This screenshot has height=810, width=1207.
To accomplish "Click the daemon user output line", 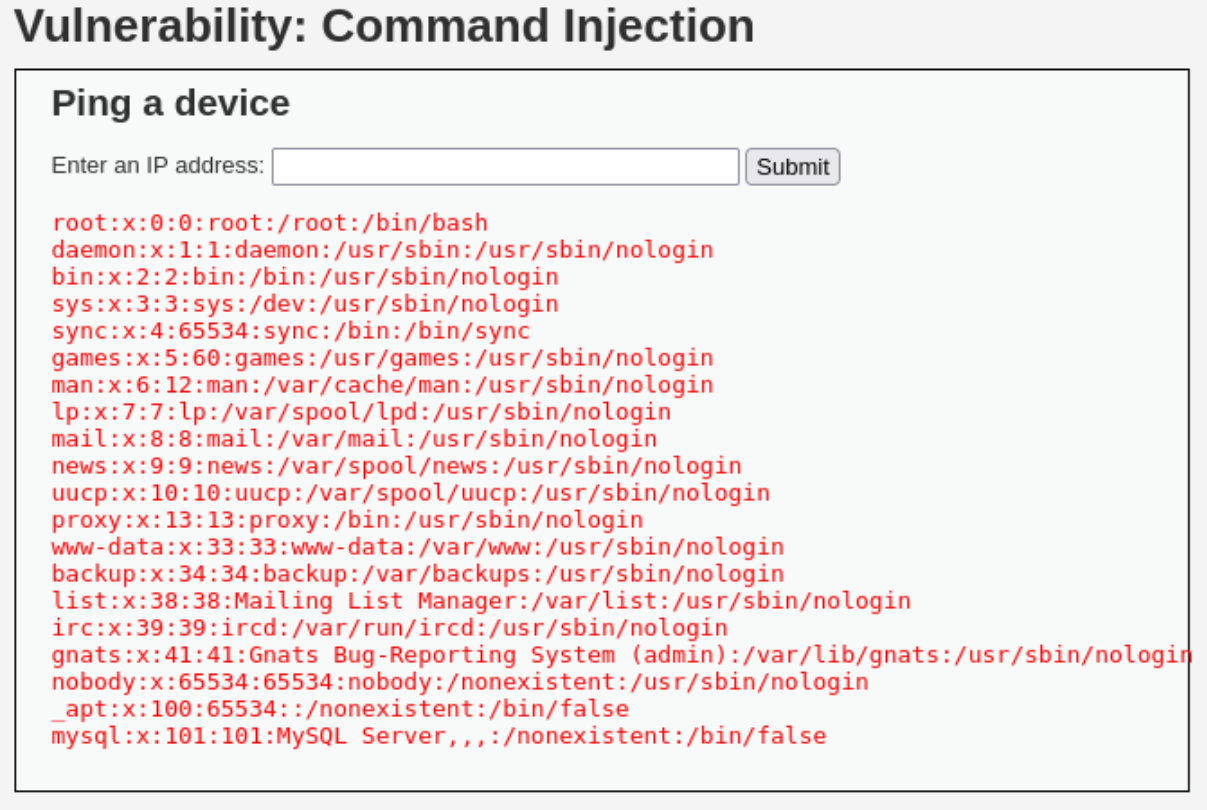I will pyautogui.click(x=383, y=250).
